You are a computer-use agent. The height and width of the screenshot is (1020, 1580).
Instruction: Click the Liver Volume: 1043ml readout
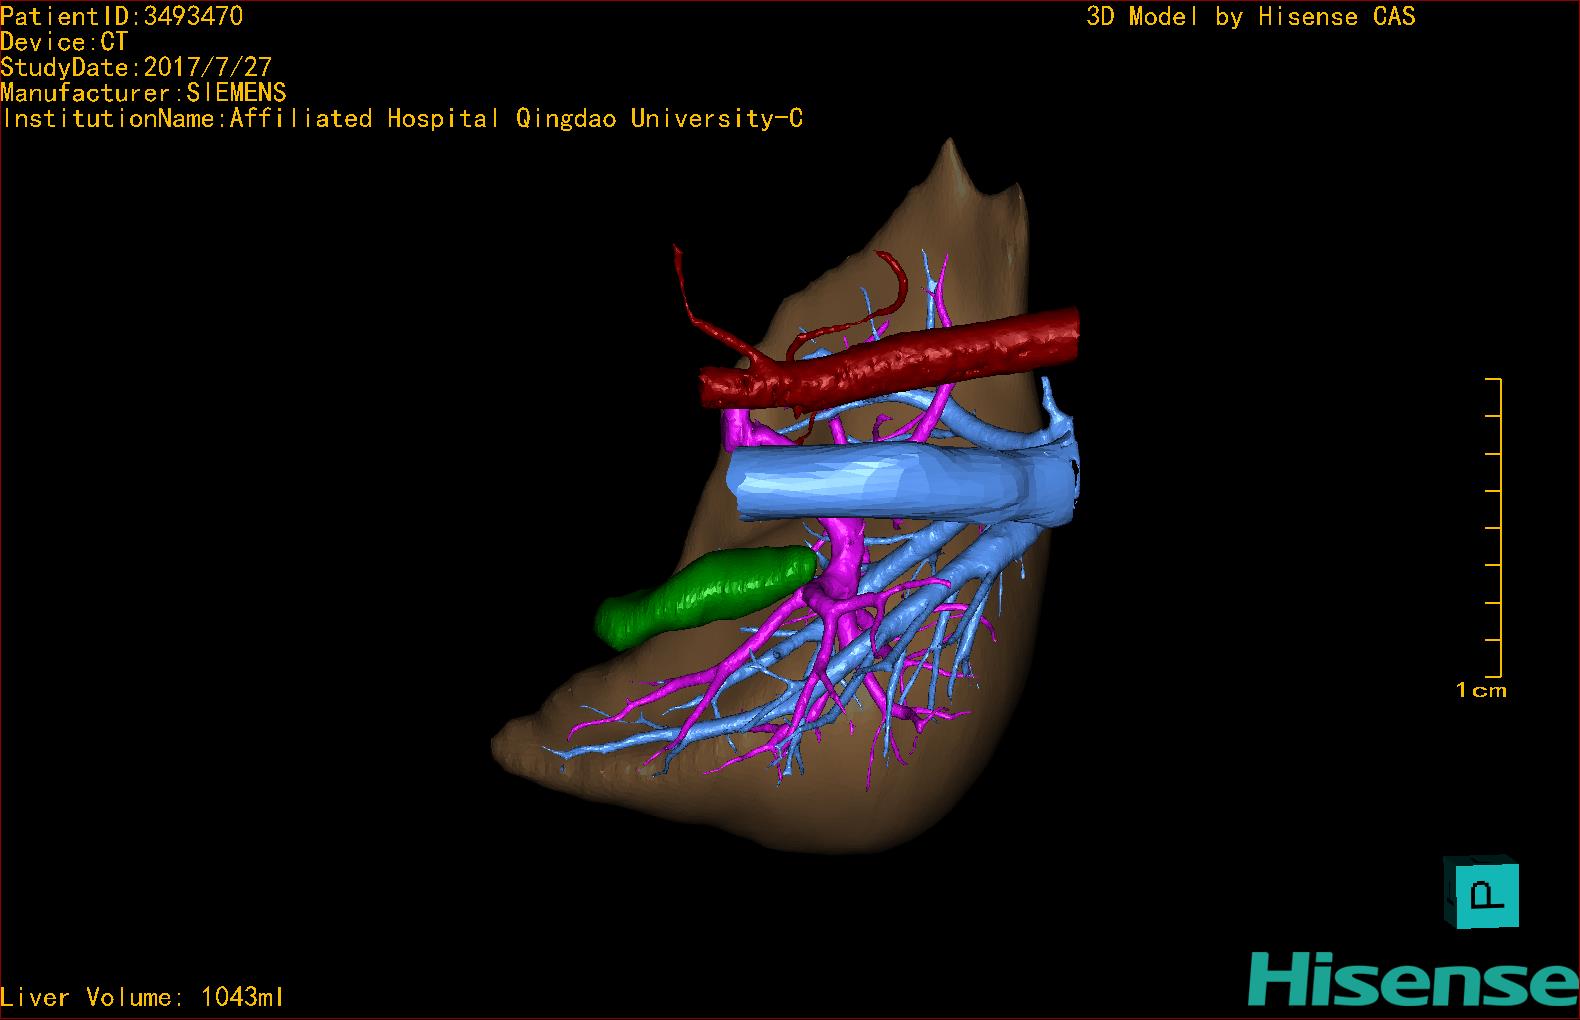click(x=143, y=997)
